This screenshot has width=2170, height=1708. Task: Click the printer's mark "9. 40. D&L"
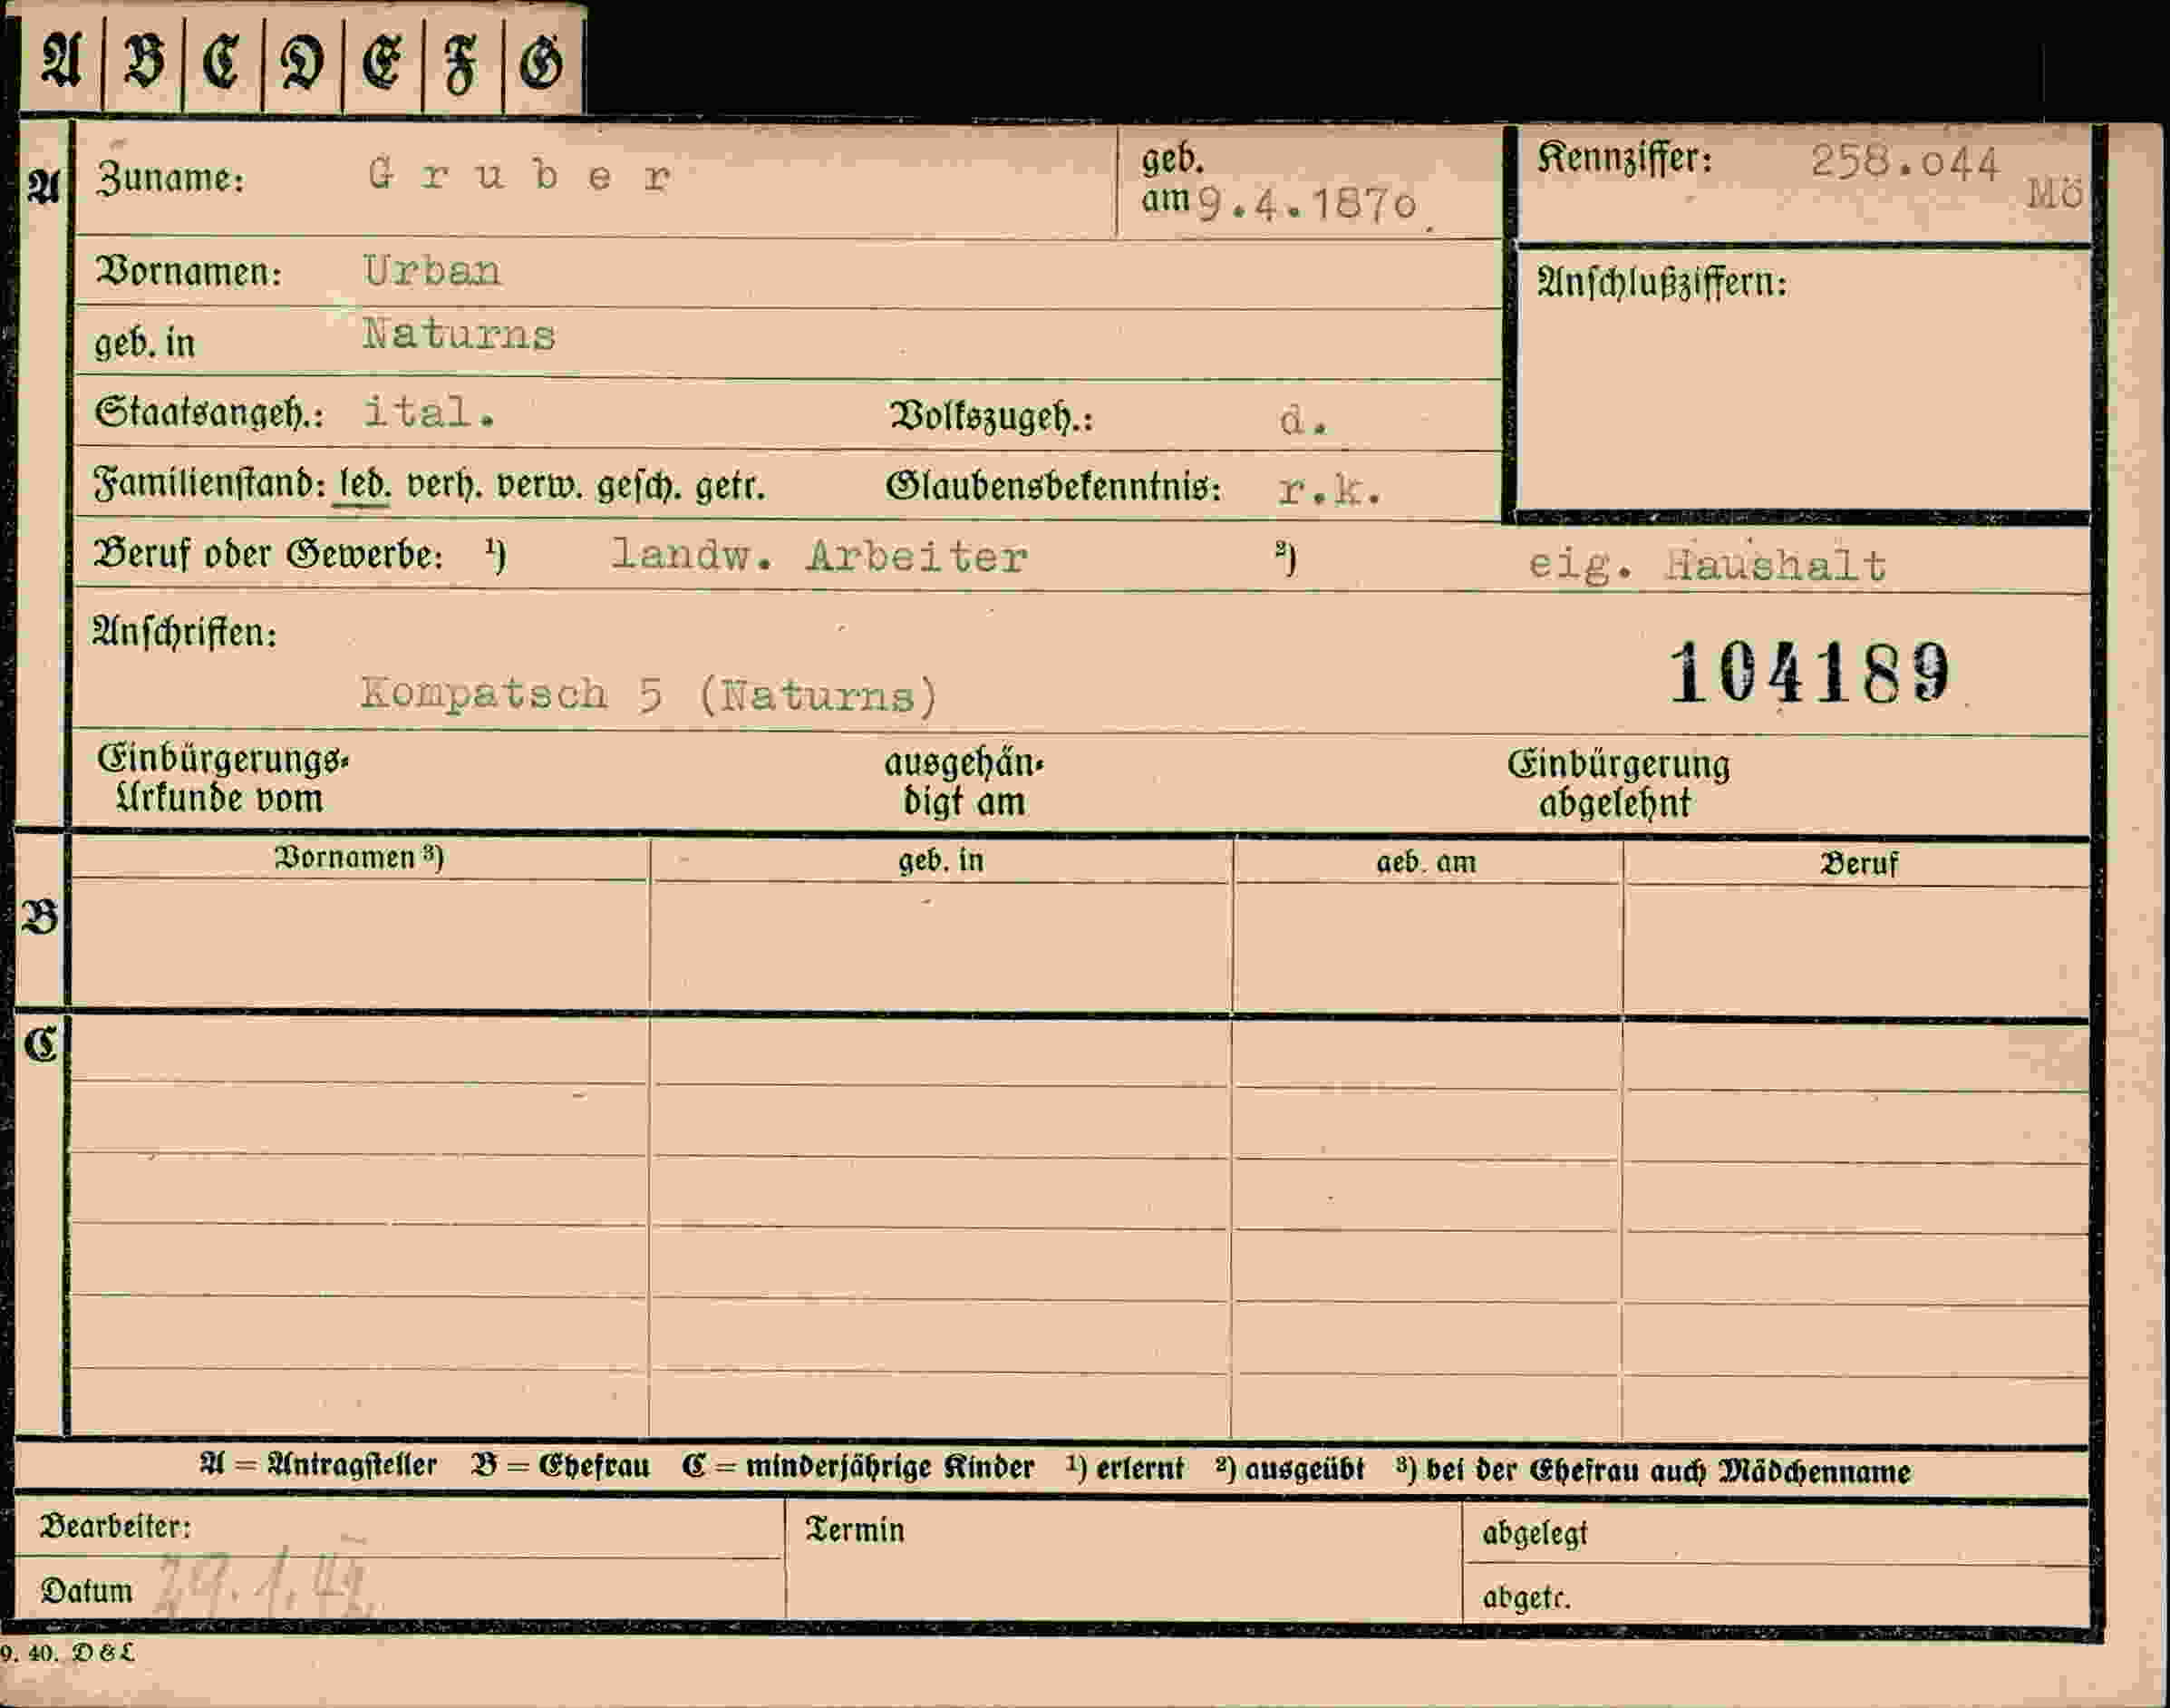tap(66, 1652)
